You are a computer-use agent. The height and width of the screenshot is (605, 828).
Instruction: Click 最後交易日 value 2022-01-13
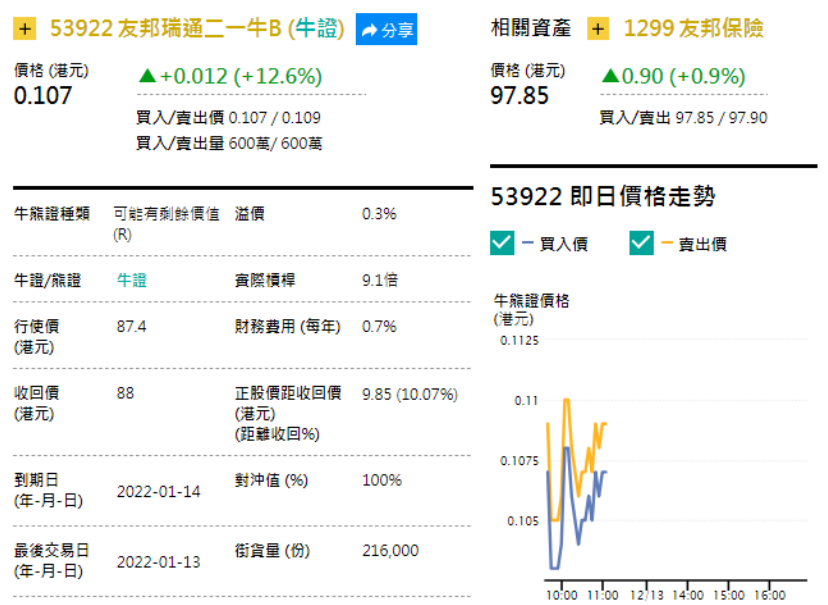click(x=158, y=562)
